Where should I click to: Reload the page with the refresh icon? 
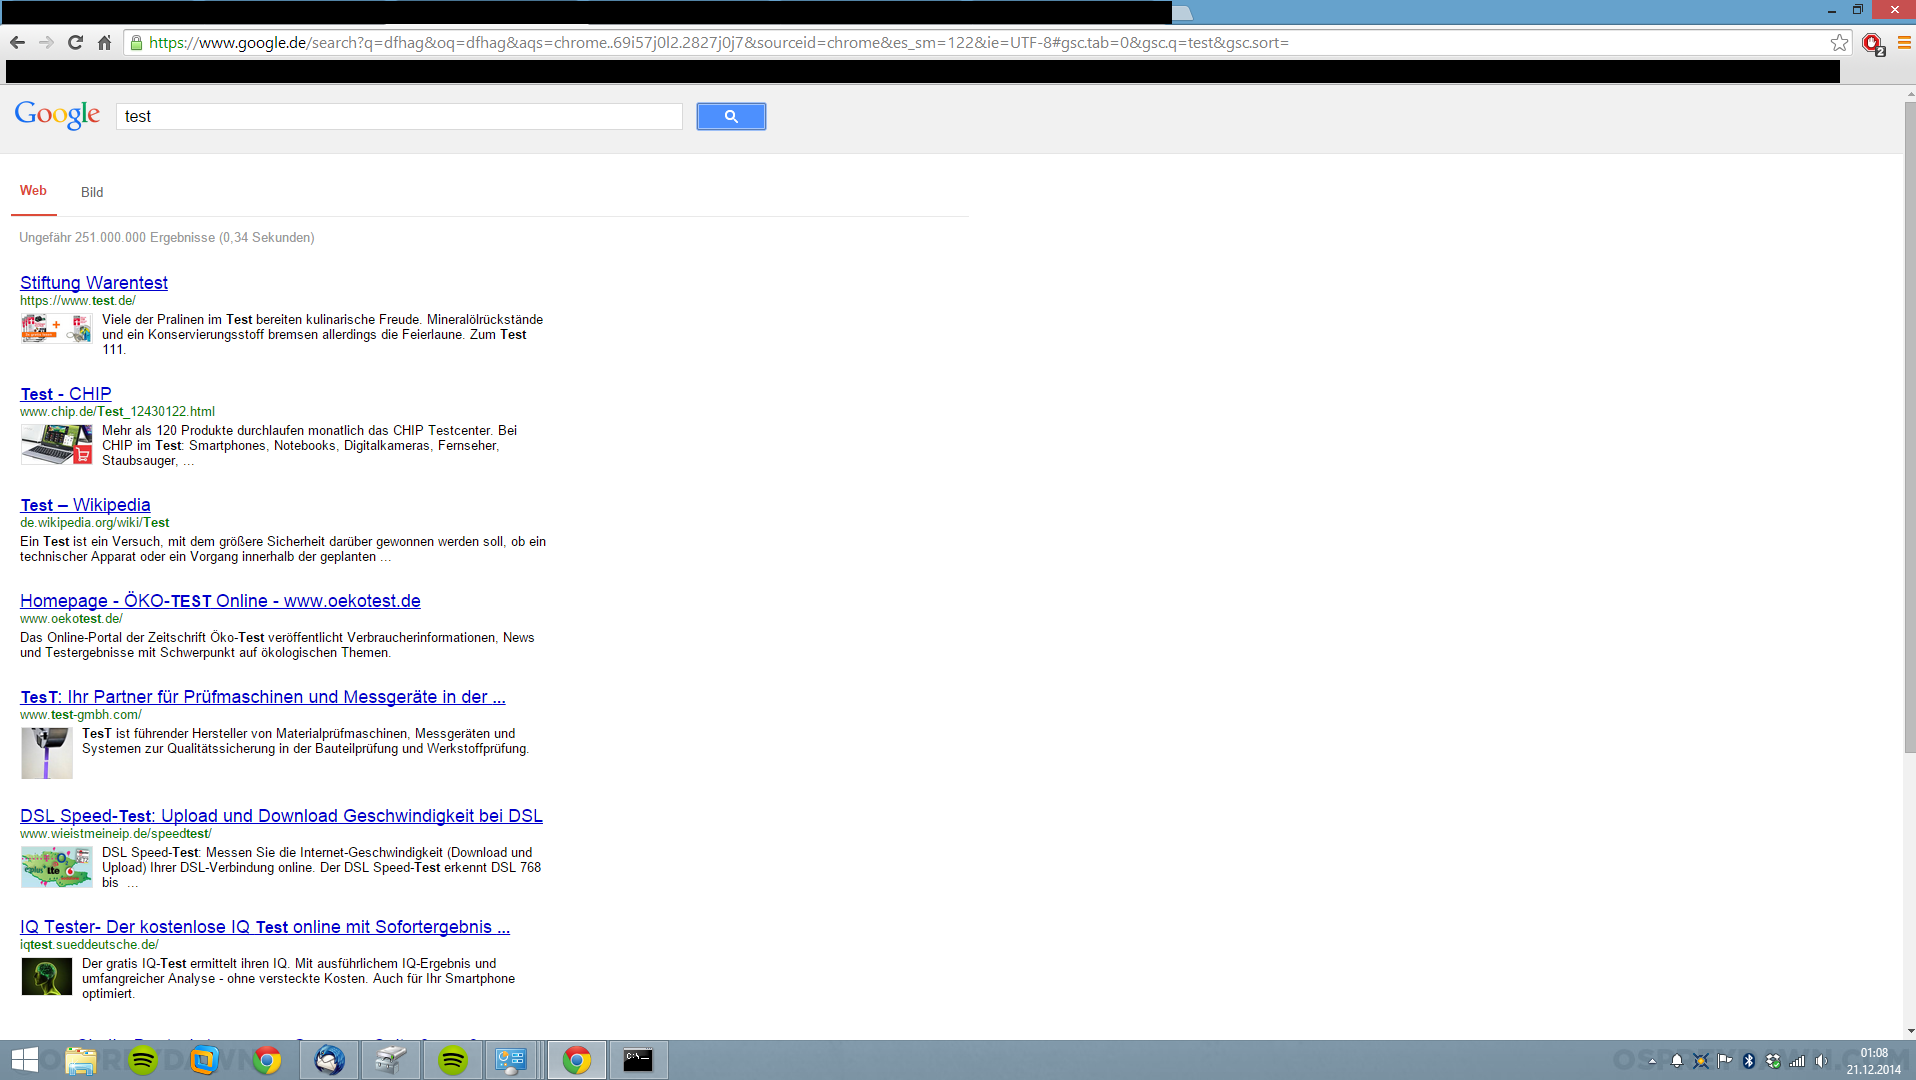[75, 42]
